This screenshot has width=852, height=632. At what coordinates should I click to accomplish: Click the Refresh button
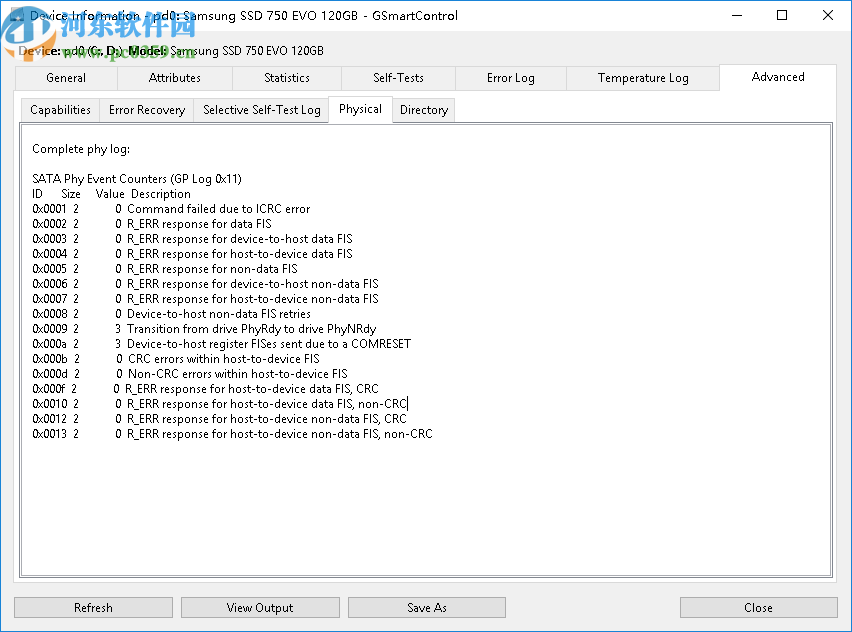(93, 608)
